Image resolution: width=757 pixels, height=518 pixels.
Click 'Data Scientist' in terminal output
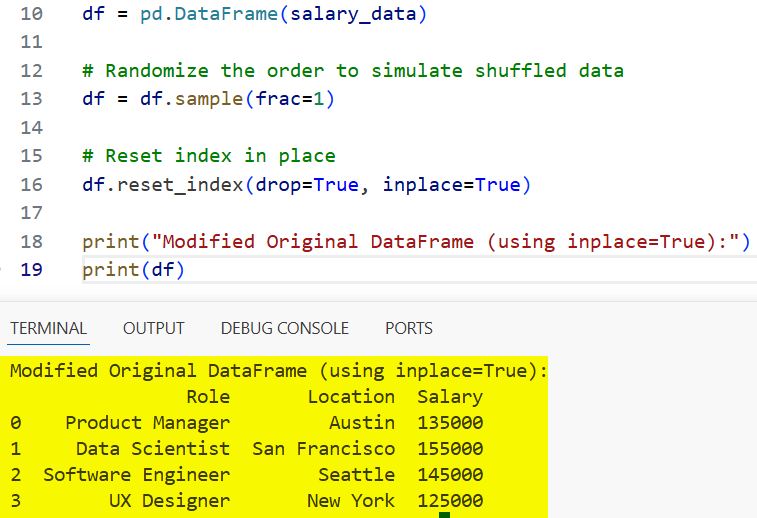pyautogui.click(x=153, y=449)
